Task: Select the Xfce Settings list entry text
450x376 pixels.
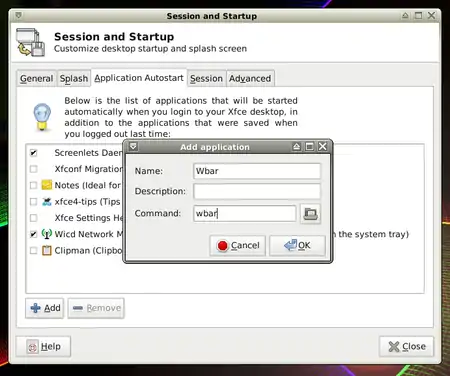Action: 89,218
